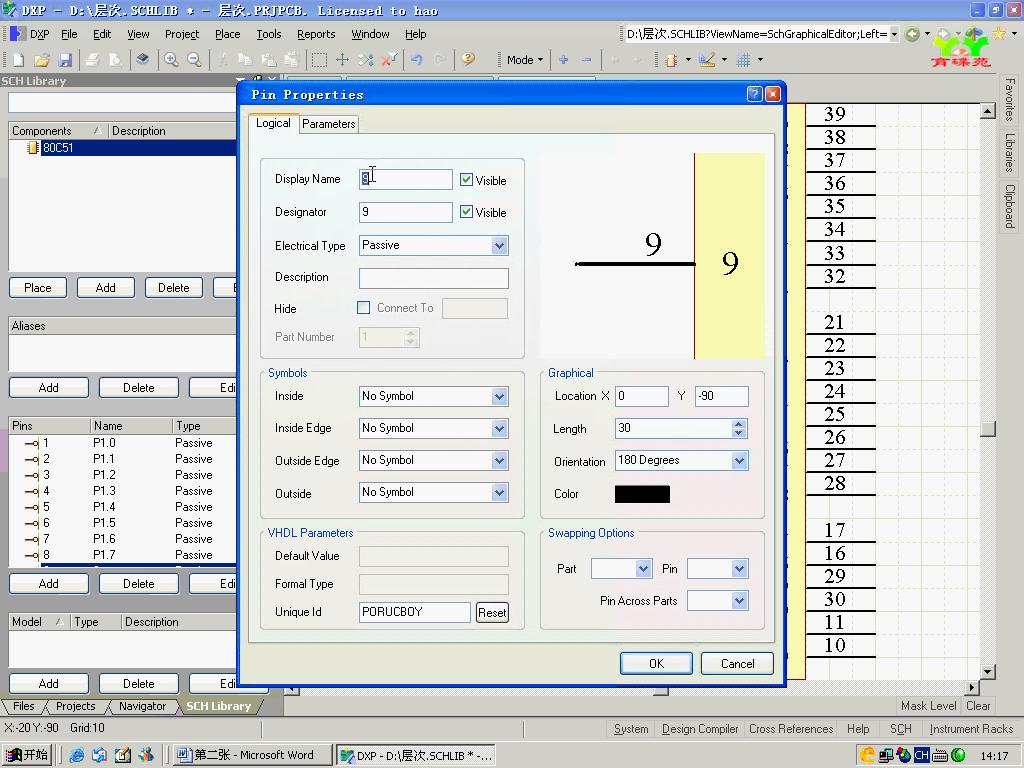Click the Description input field
The width and height of the screenshot is (1024, 768).
(434, 278)
